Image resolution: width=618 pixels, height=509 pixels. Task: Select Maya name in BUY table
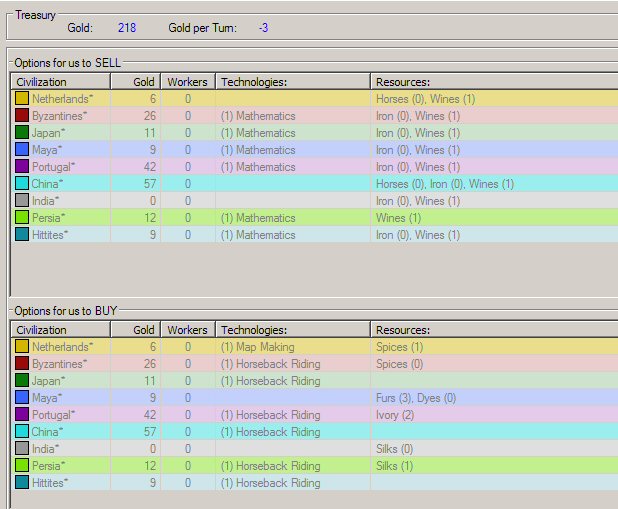47,397
